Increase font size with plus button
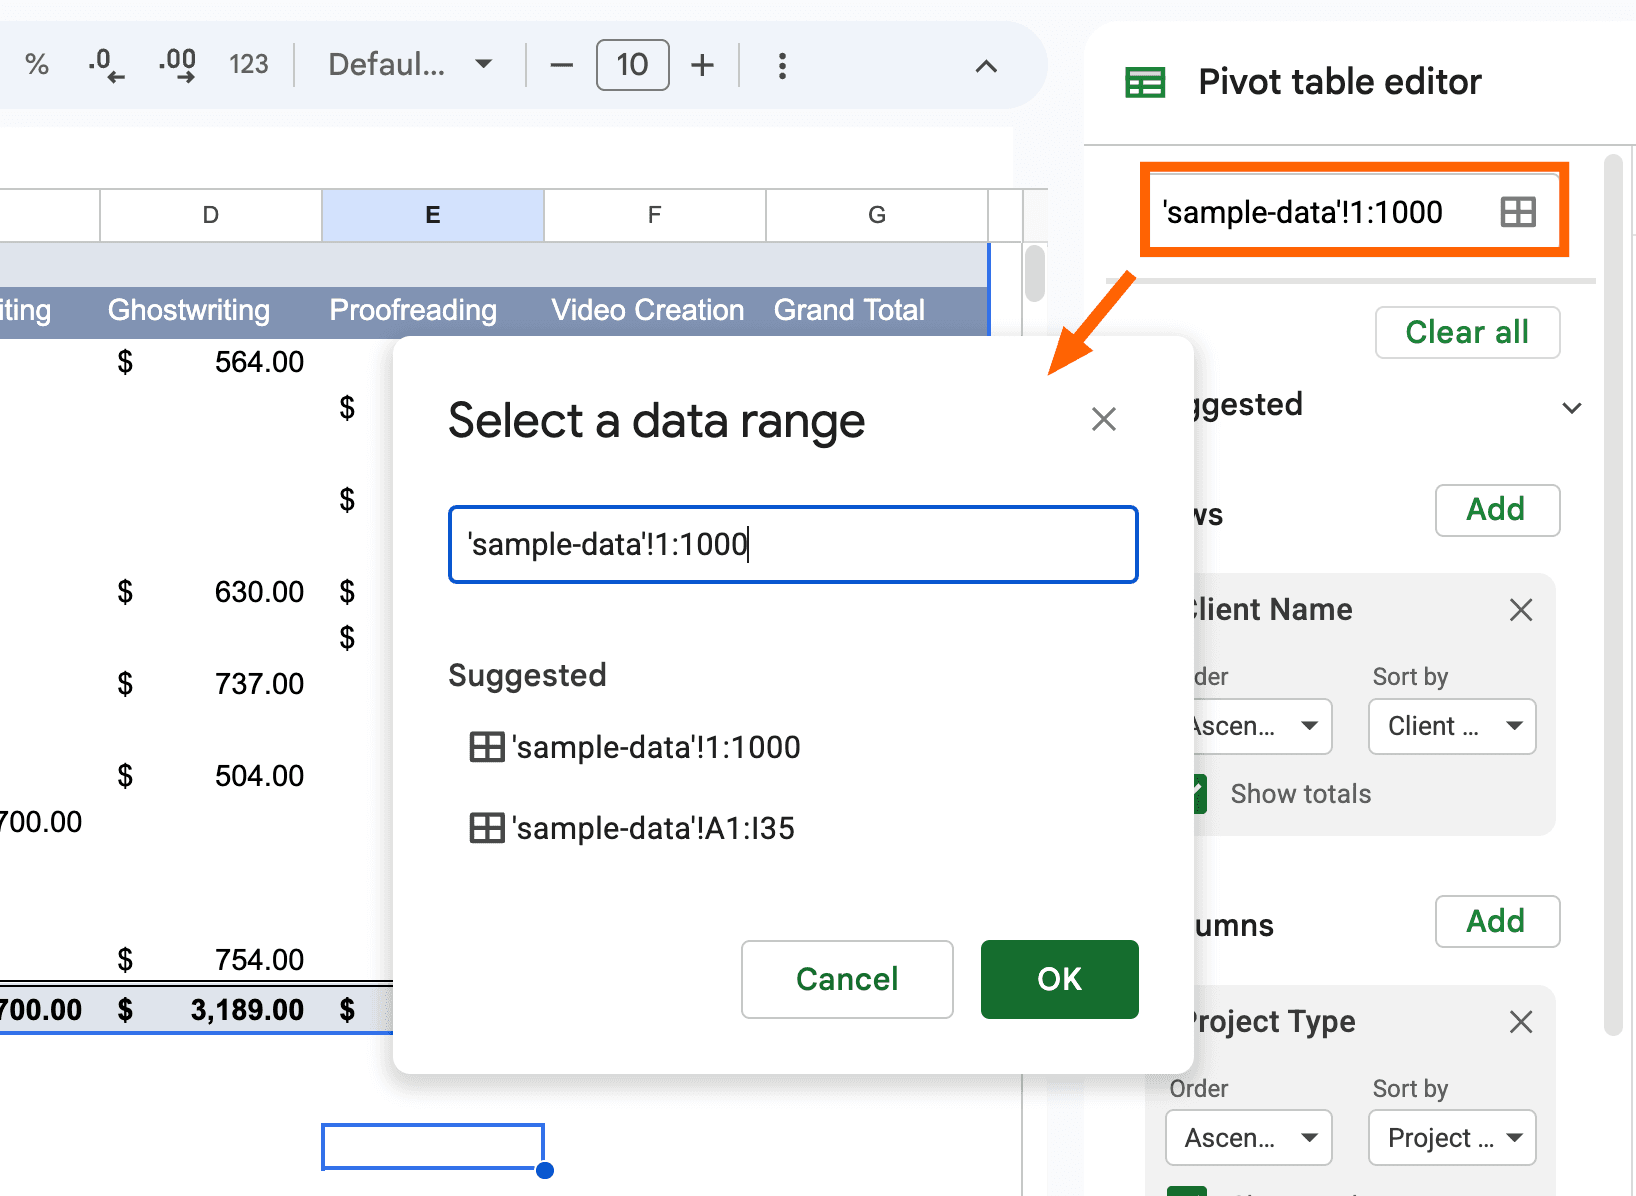 (x=702, y=66)
